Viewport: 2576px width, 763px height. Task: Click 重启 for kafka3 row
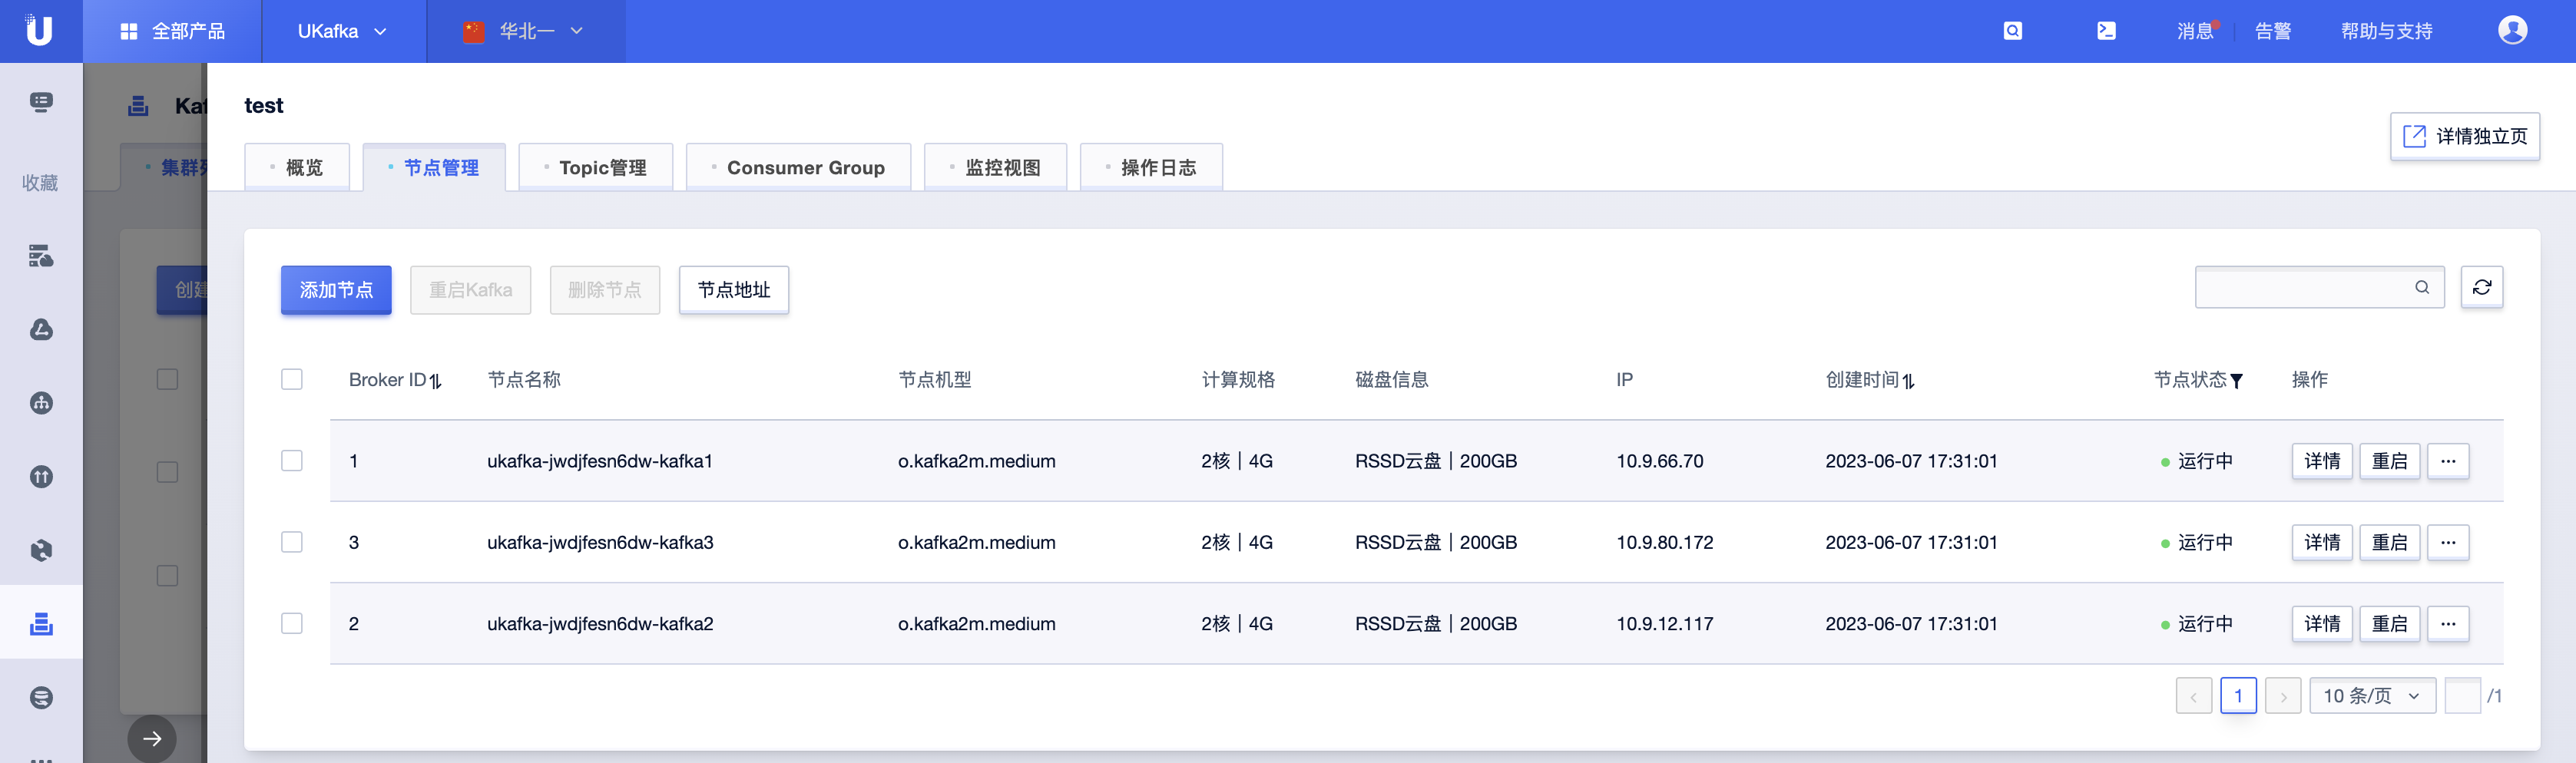[x=2390, y=542]
